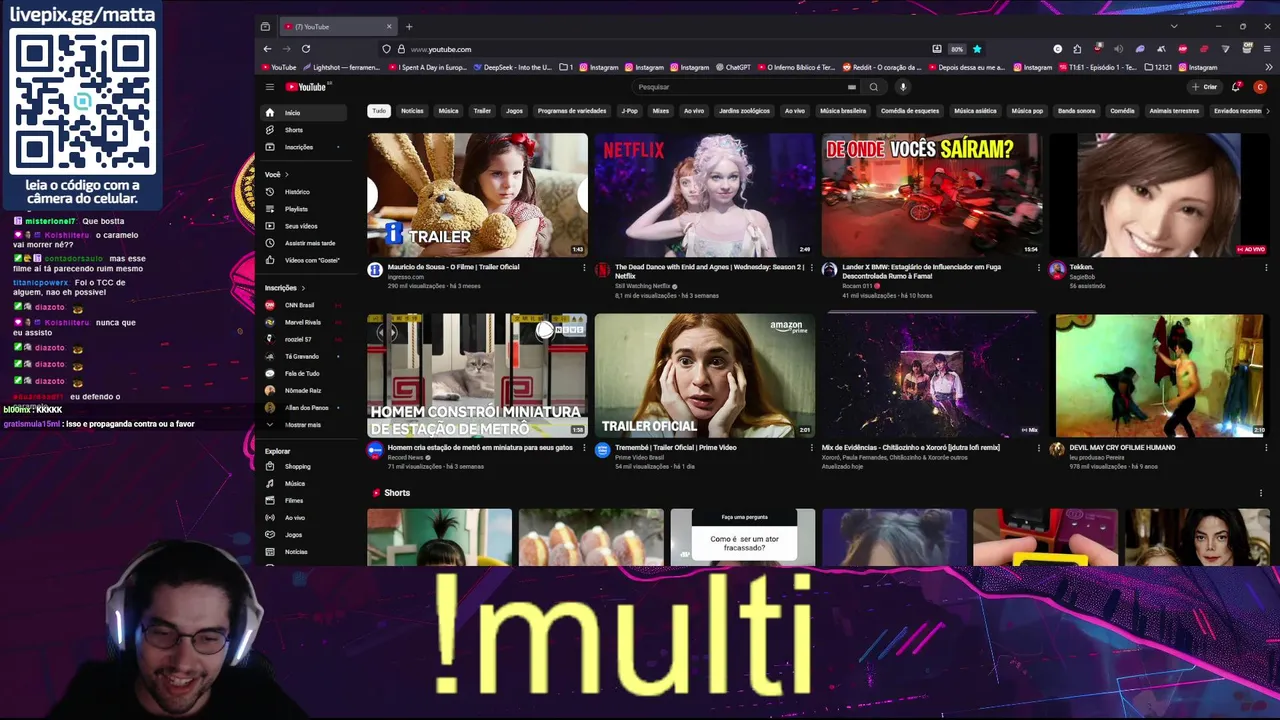
Task: Expand the Você section chevron
Action: [x=287, y=174]
